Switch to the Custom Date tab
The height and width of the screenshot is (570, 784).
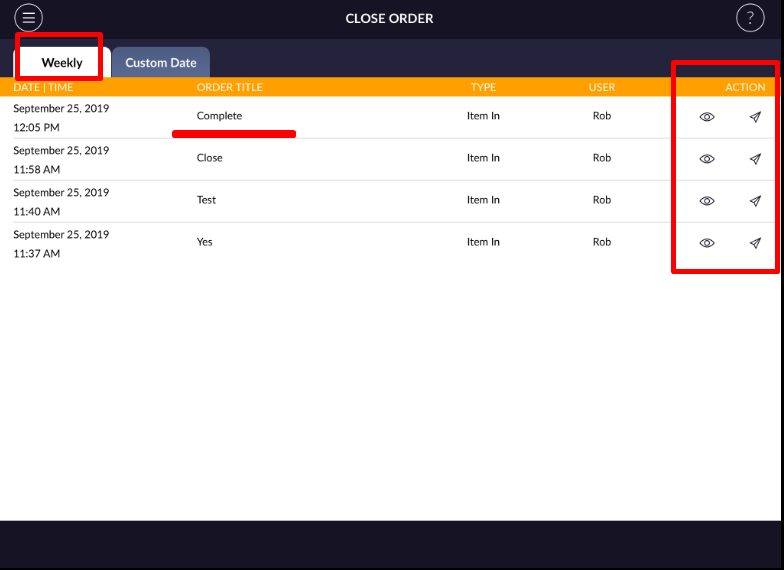pyautogui.click(x=161, y=63)
